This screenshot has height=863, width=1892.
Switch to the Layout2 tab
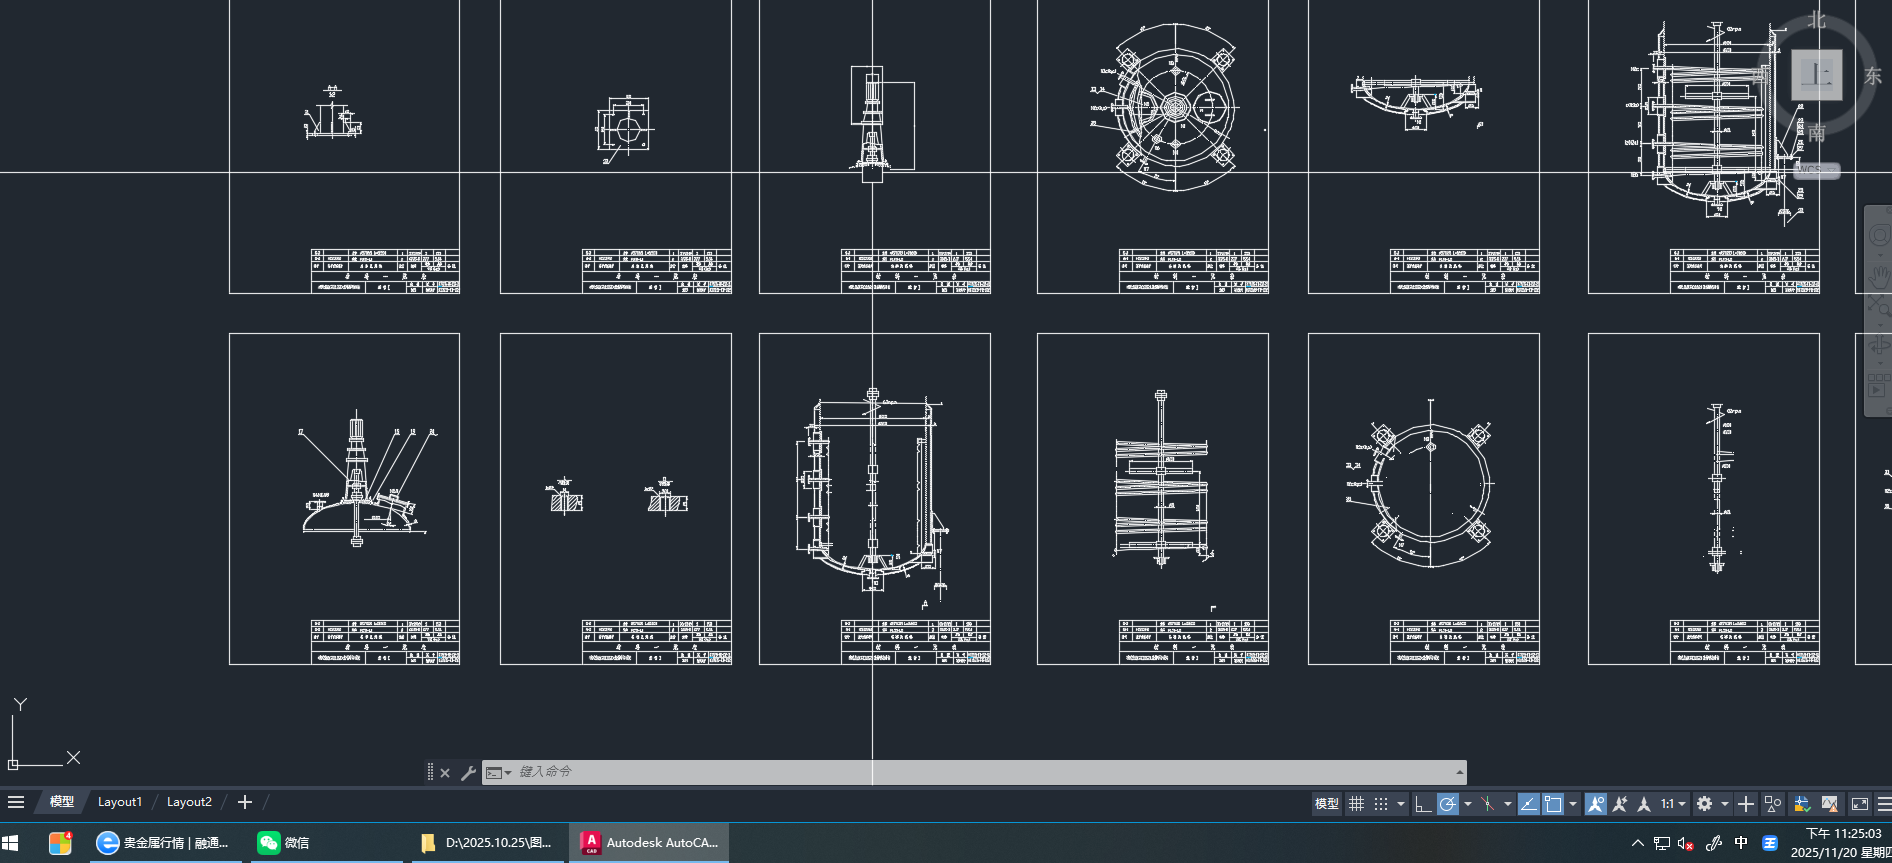tap(189, 802)
